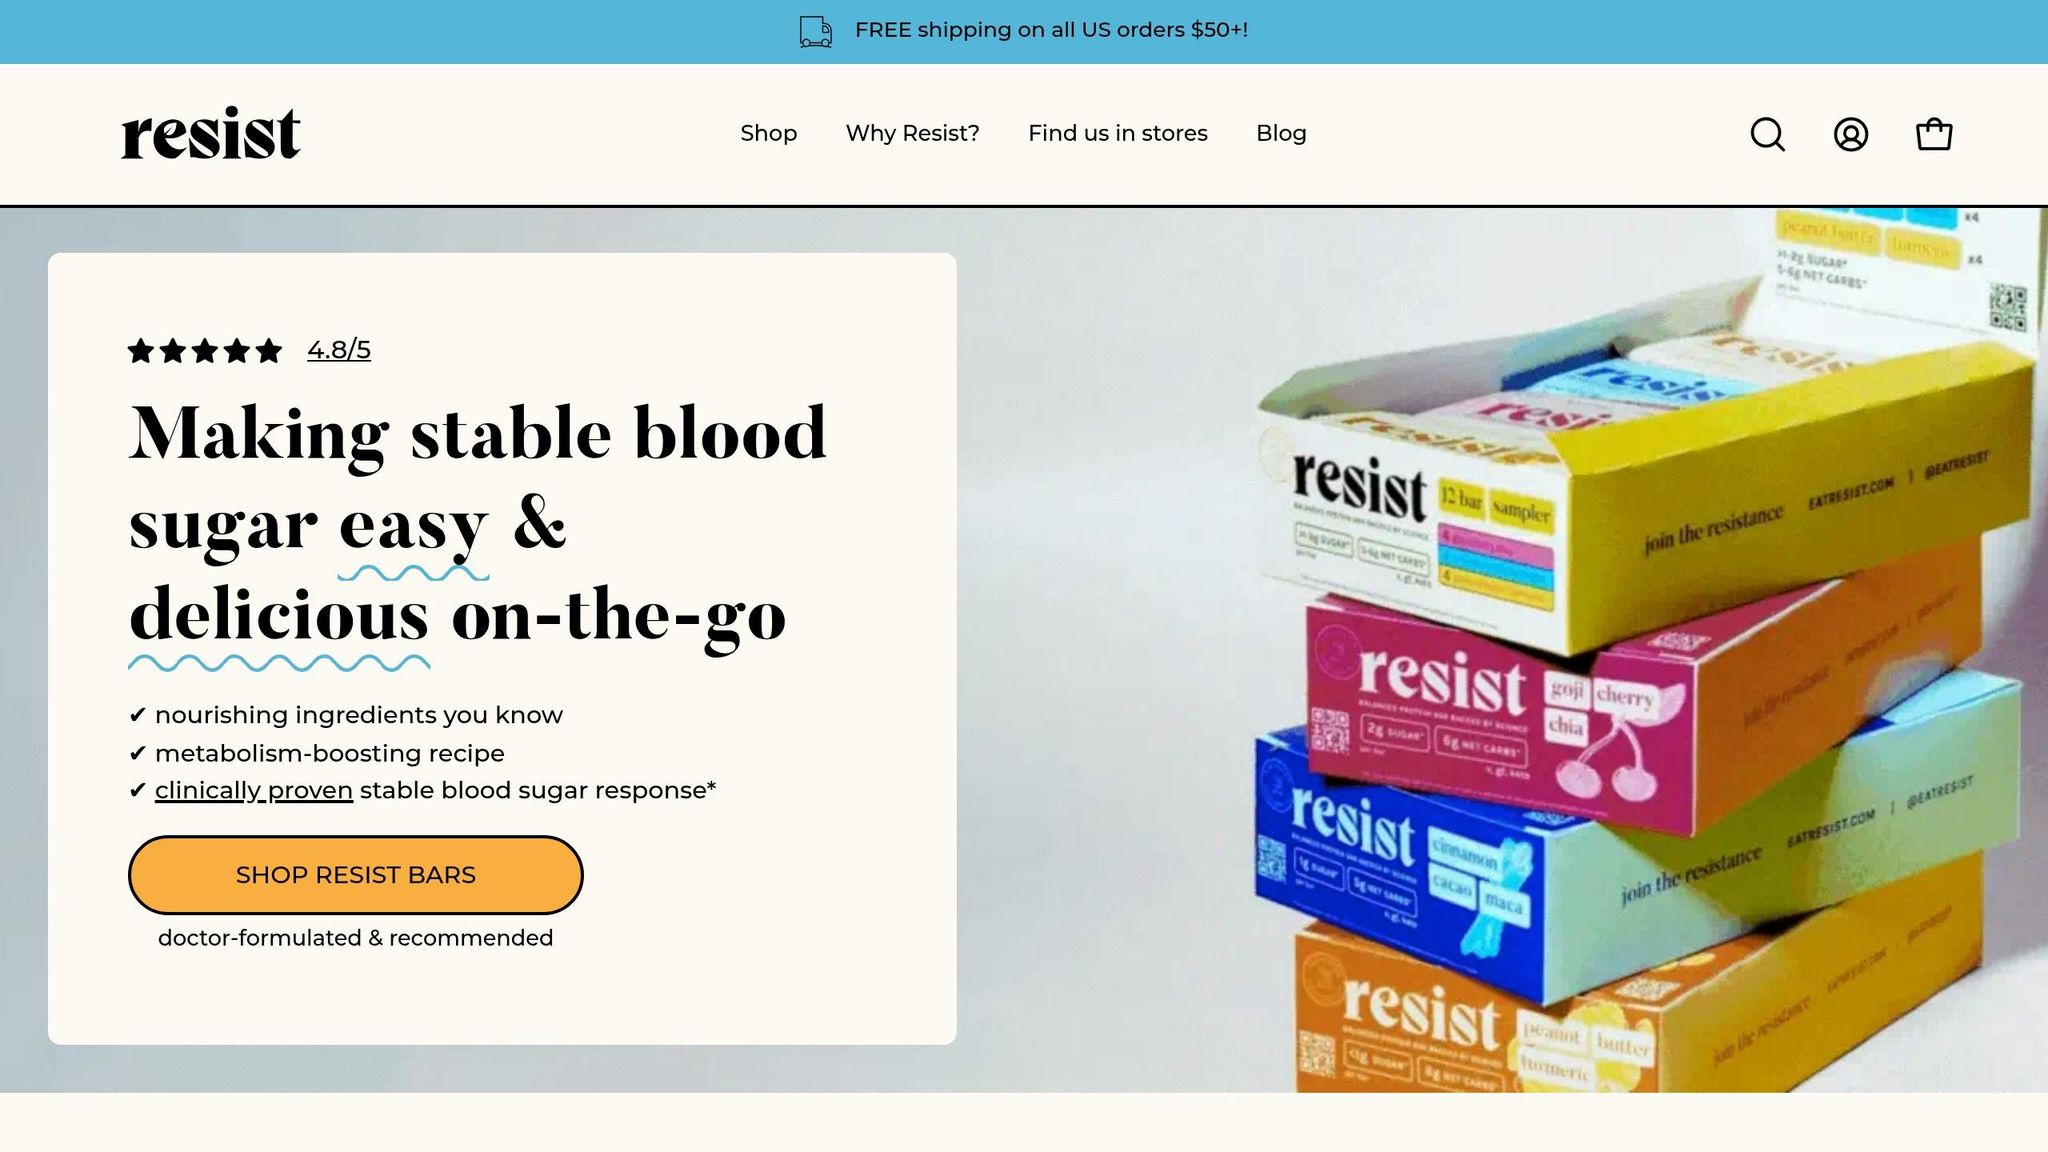Open the search magnifier icon
Viewport: 2048px width, 1152px height.
click(x=1767, y=134)
